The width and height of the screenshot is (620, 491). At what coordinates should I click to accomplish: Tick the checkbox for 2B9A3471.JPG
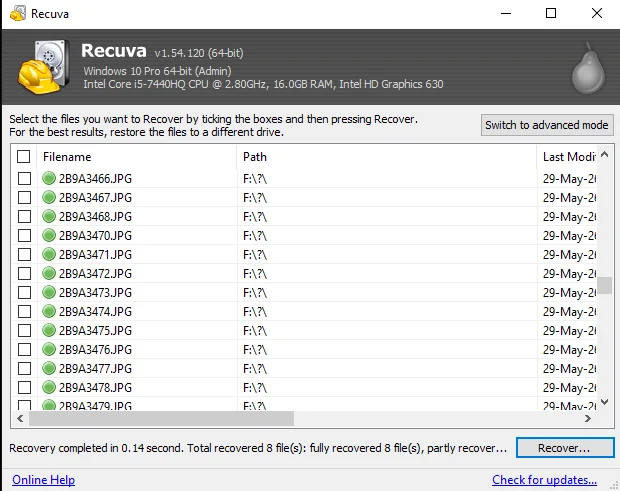(x=25, y=254)
